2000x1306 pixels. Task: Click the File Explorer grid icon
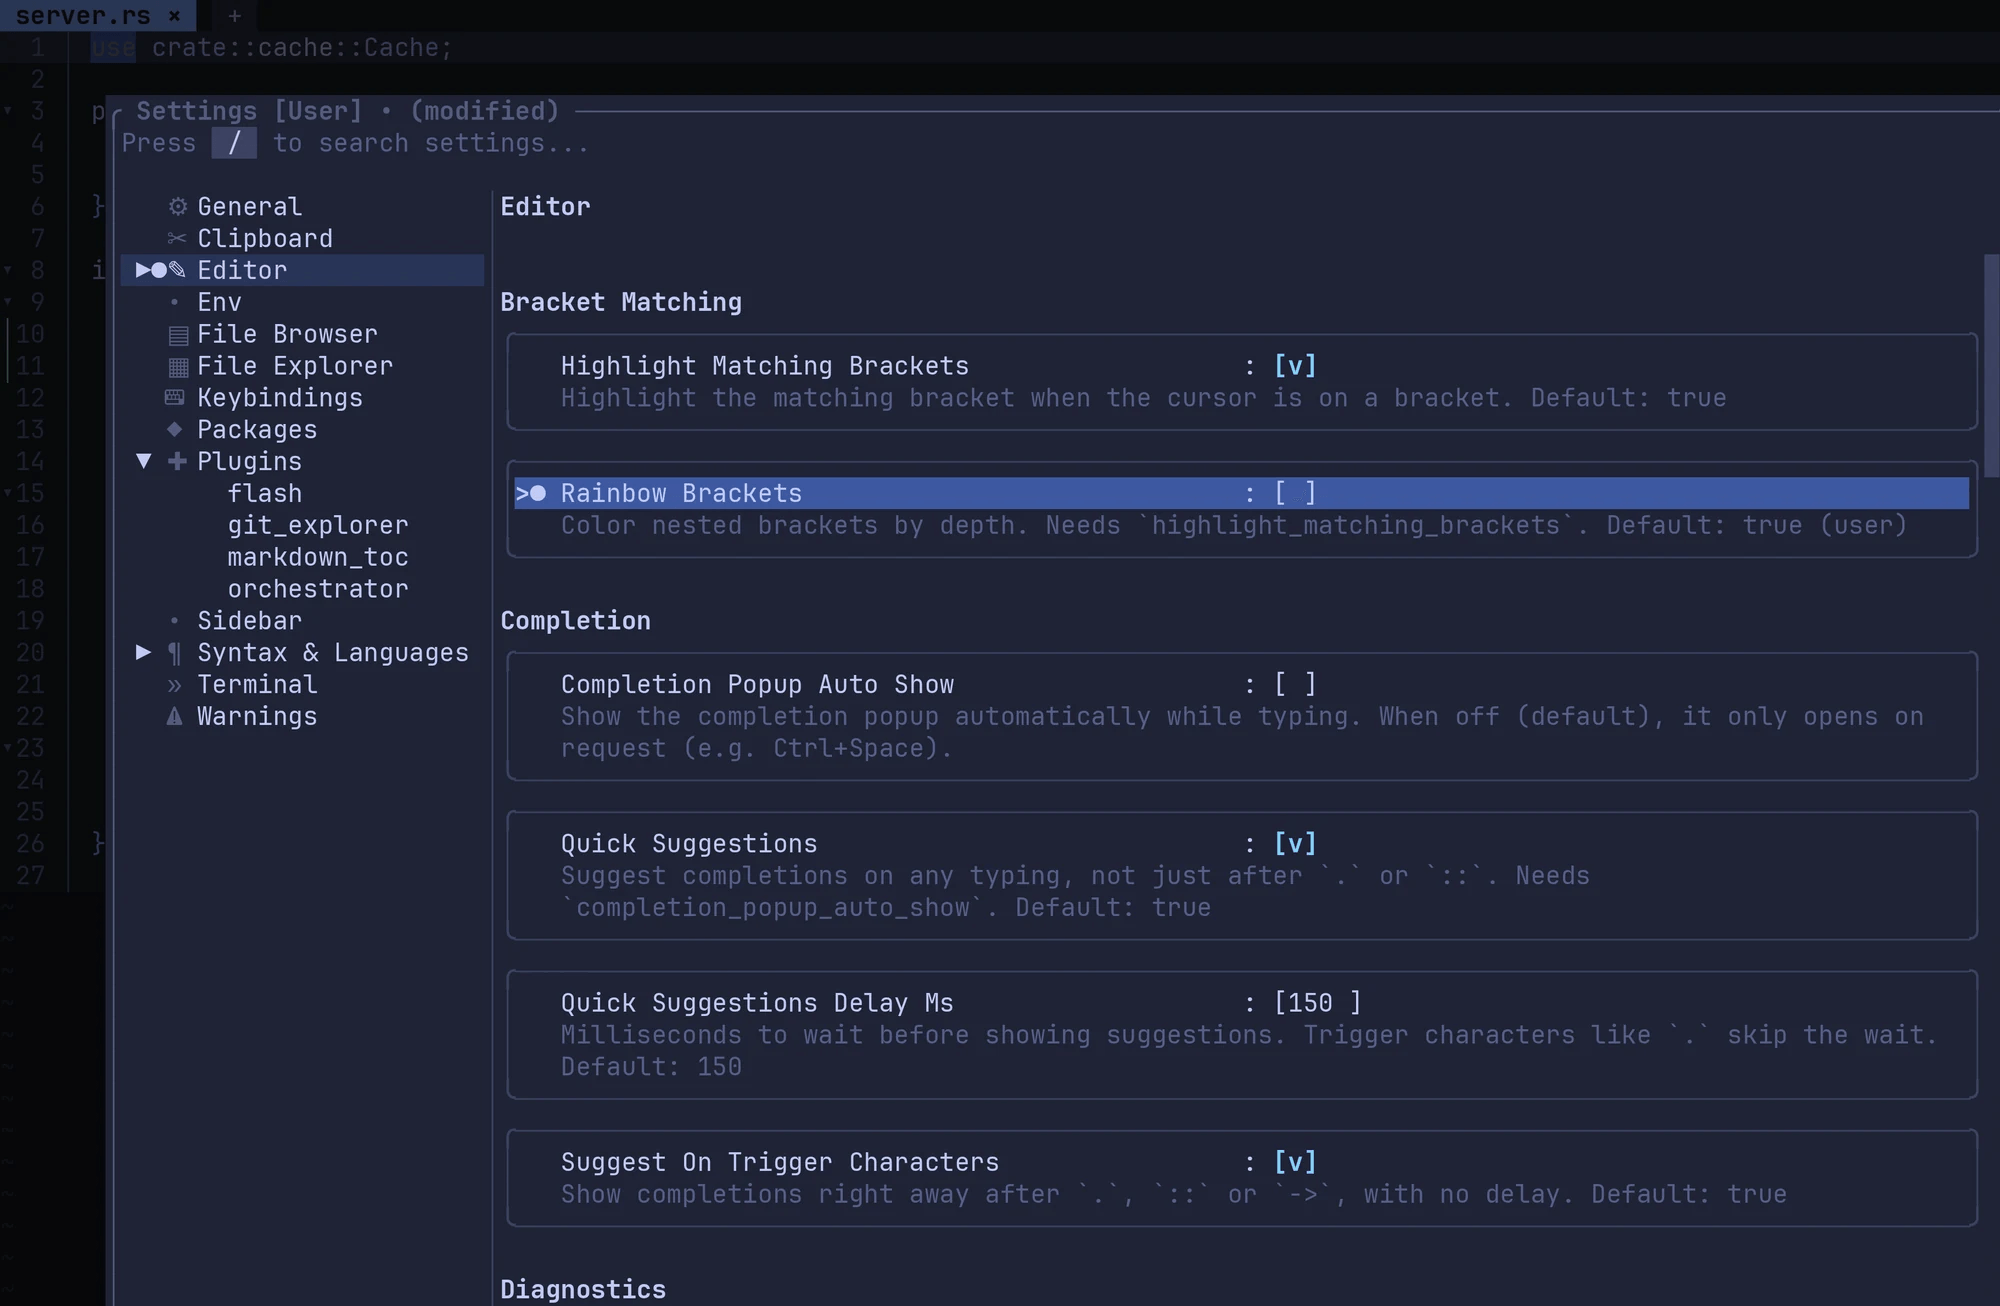coord(177,367)
